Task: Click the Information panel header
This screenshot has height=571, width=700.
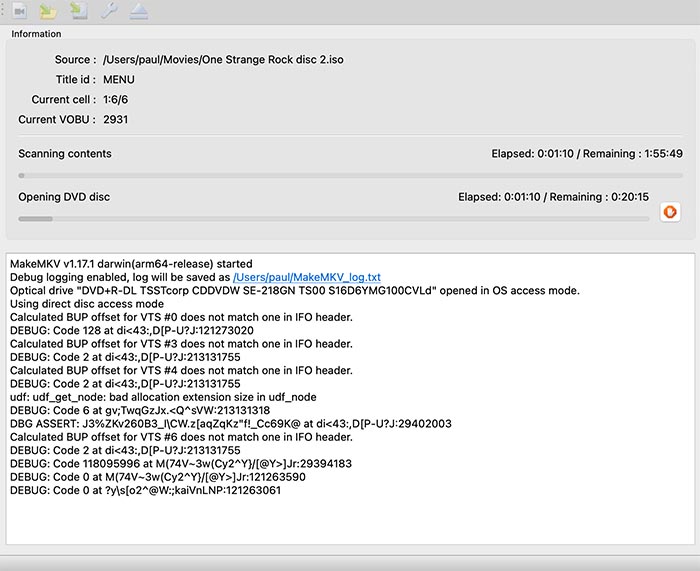Action: click(x=36, y=34)
